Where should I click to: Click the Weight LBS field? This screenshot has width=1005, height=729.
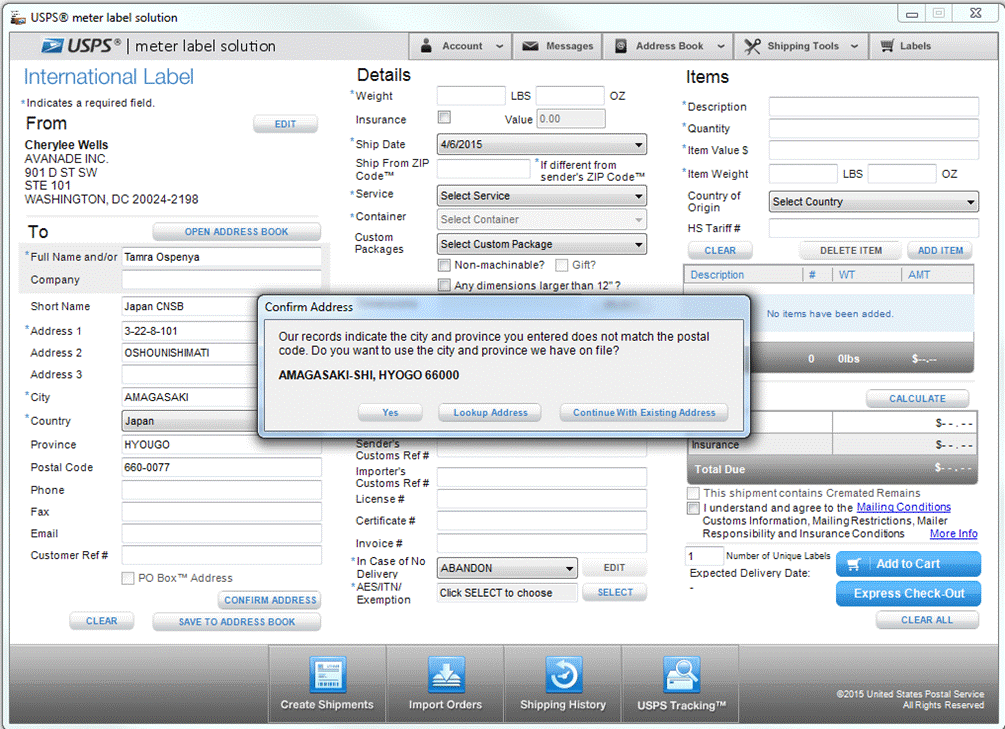pyautogui.click(x=471, y=96)
